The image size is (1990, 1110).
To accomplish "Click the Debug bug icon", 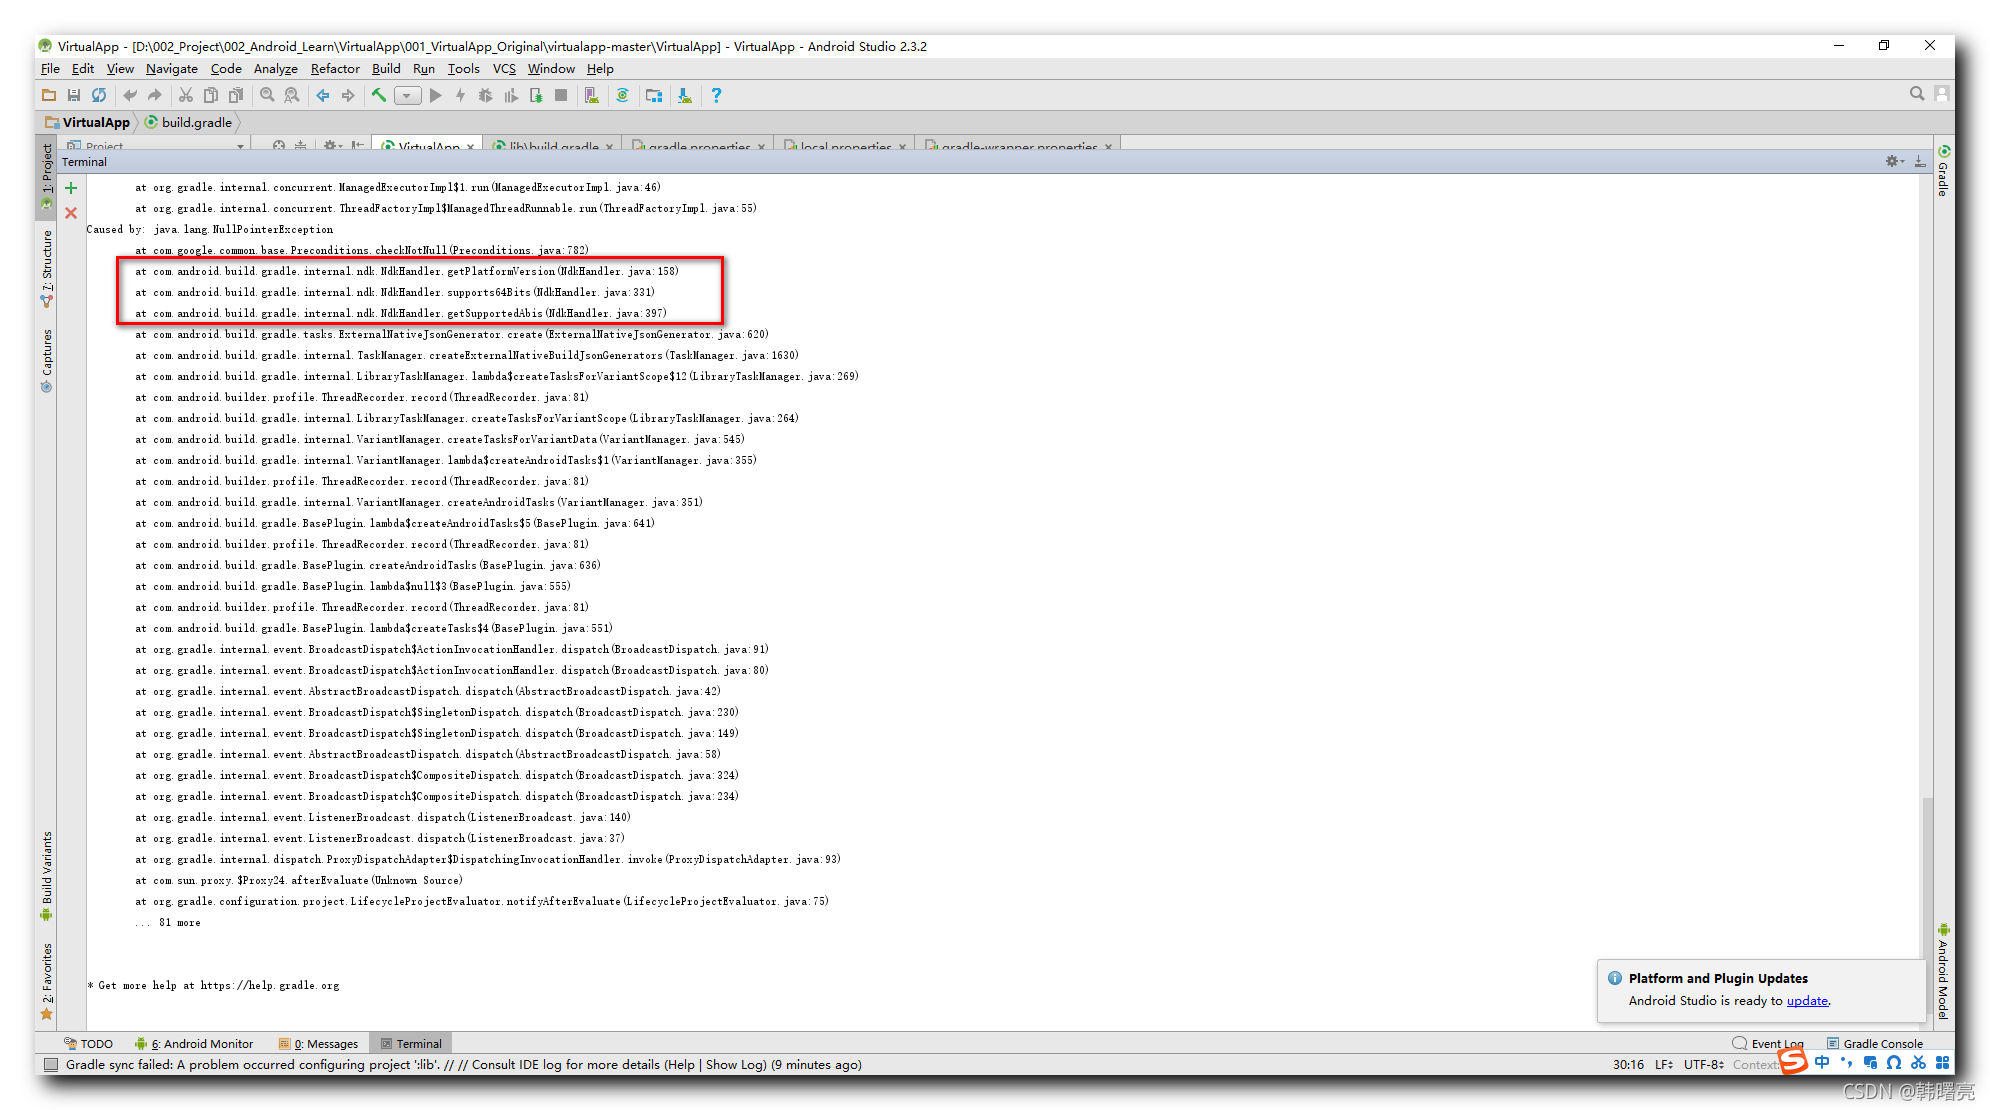I will (x=485, y=95).
